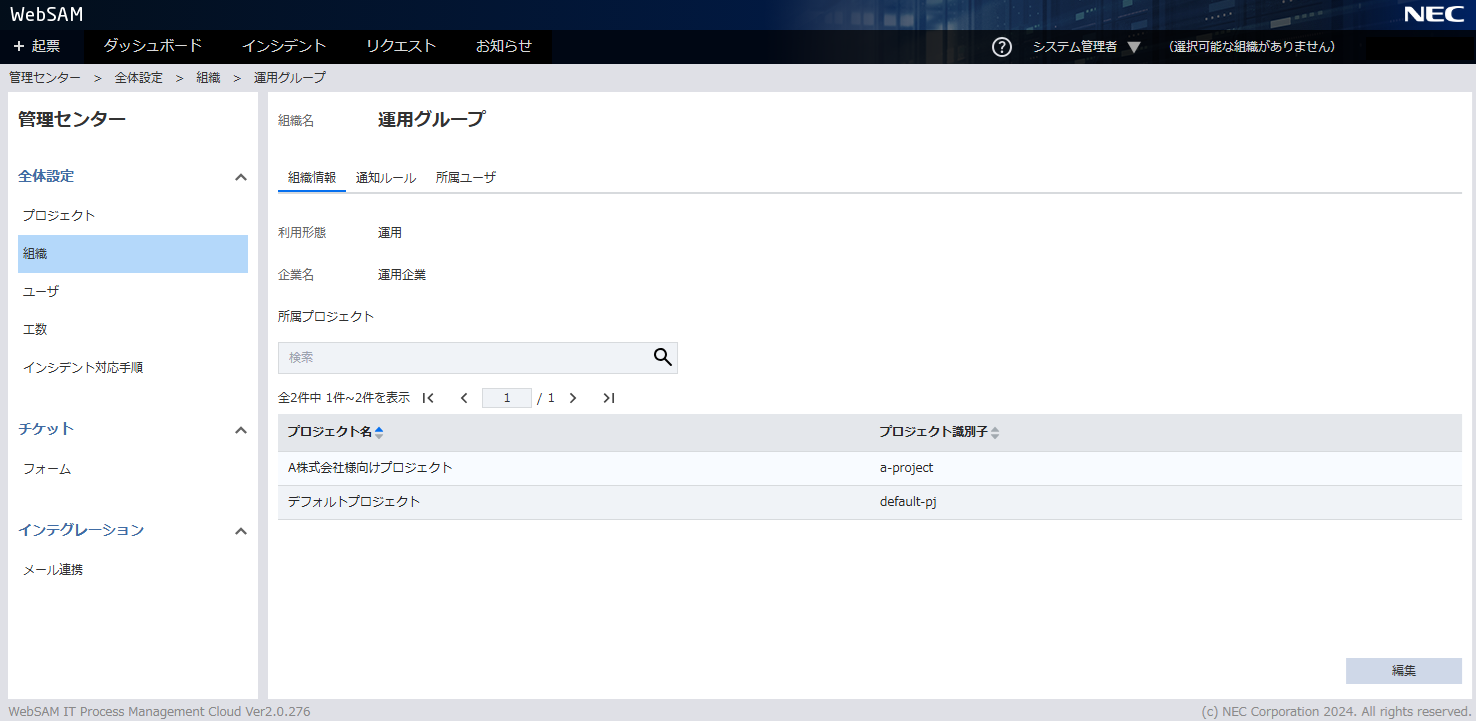This screenshot has height=721, width=1476.
Task: Collapse the 全体設定 section
Action: pyautogui.click(x=240, y=177)
